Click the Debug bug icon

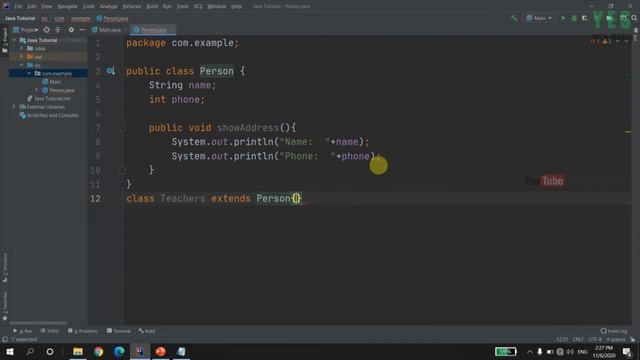[574, 18]
